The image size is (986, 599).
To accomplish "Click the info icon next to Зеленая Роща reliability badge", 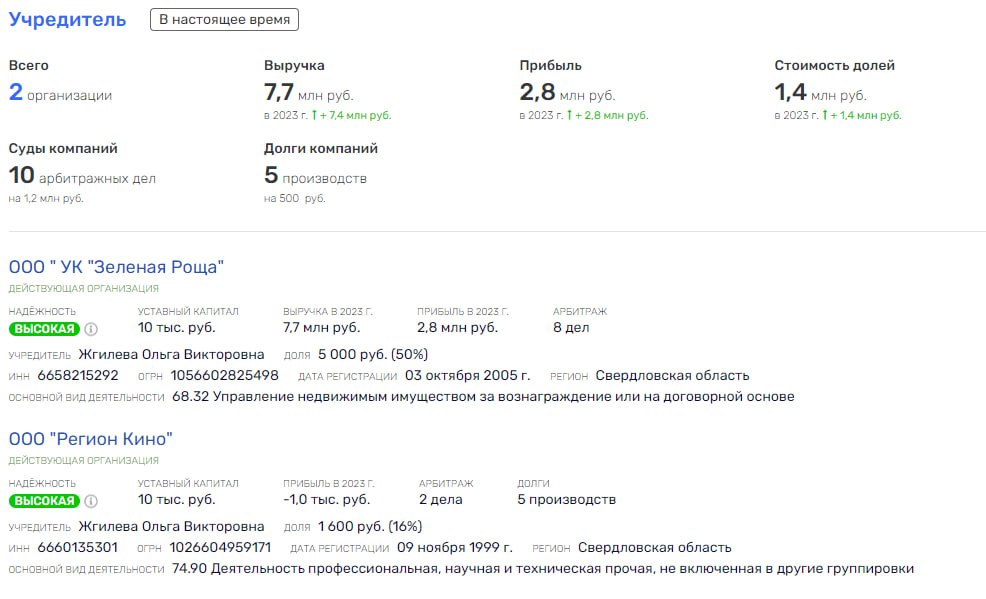I will pyautogui.click(x=91, y=329).
